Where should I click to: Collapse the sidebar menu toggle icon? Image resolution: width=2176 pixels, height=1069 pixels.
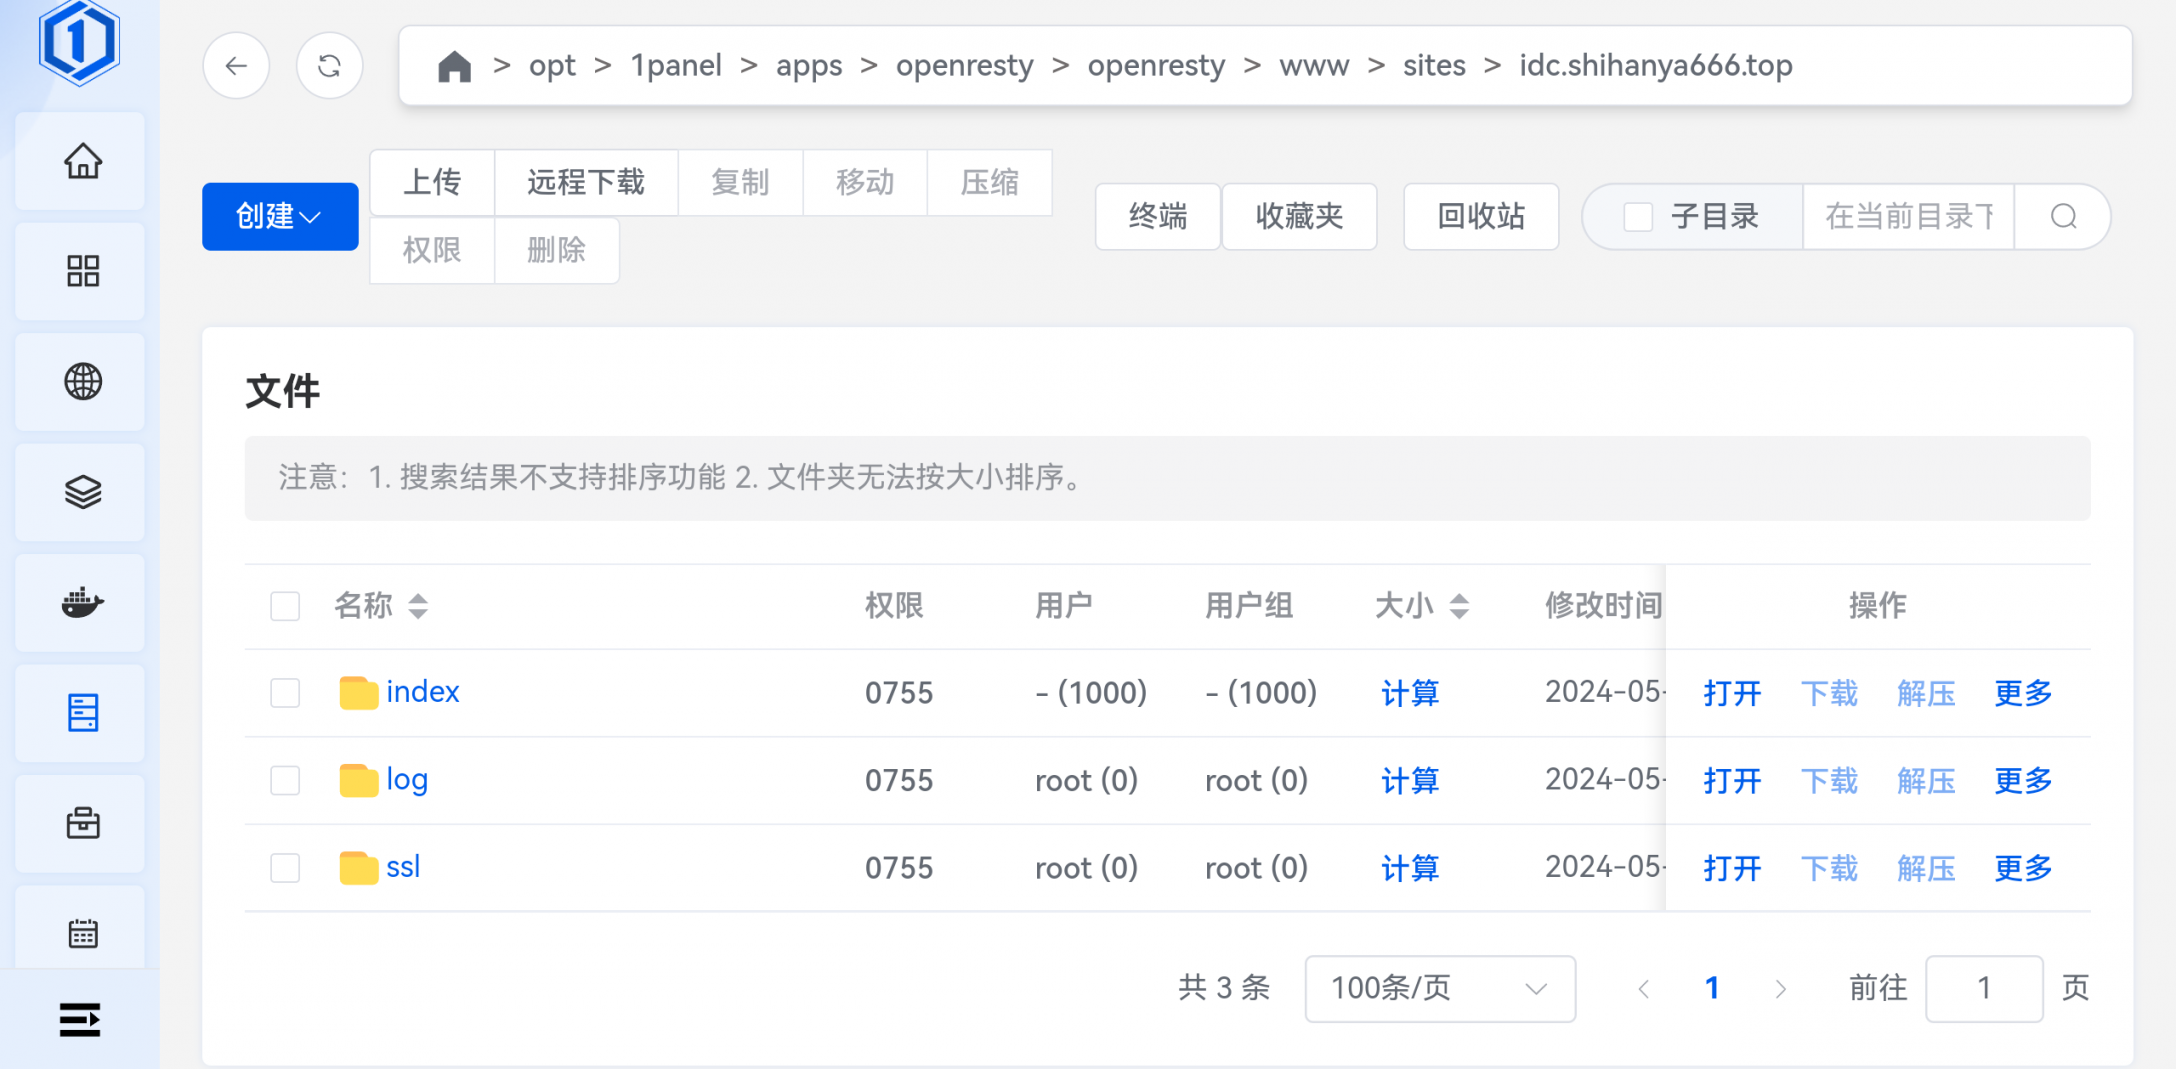click(x=80, y=1020)
